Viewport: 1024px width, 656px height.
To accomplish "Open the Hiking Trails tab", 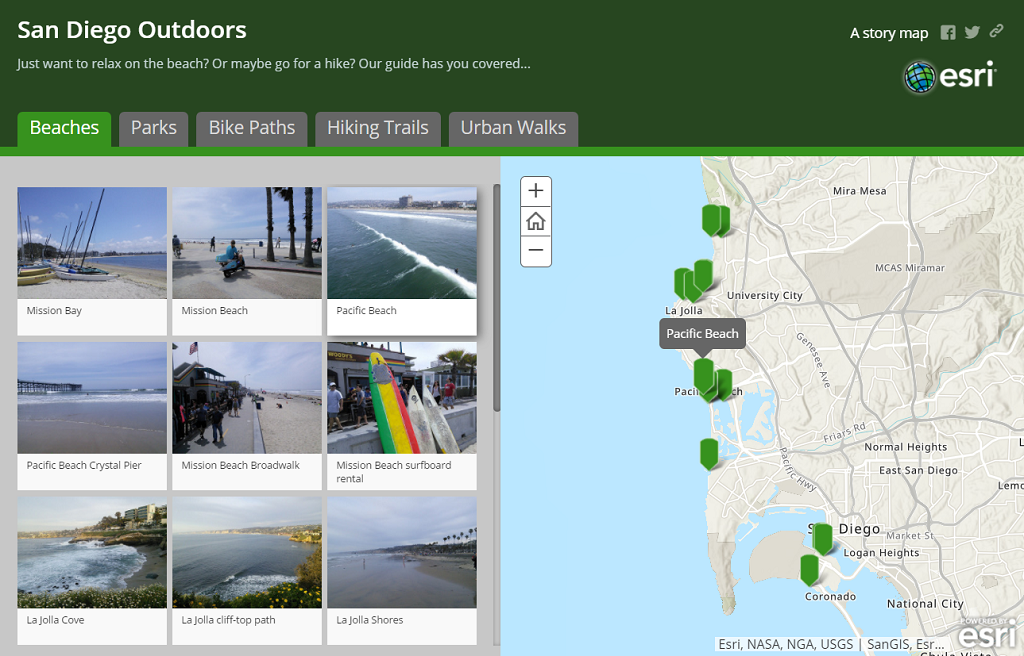I will [377, 128].
